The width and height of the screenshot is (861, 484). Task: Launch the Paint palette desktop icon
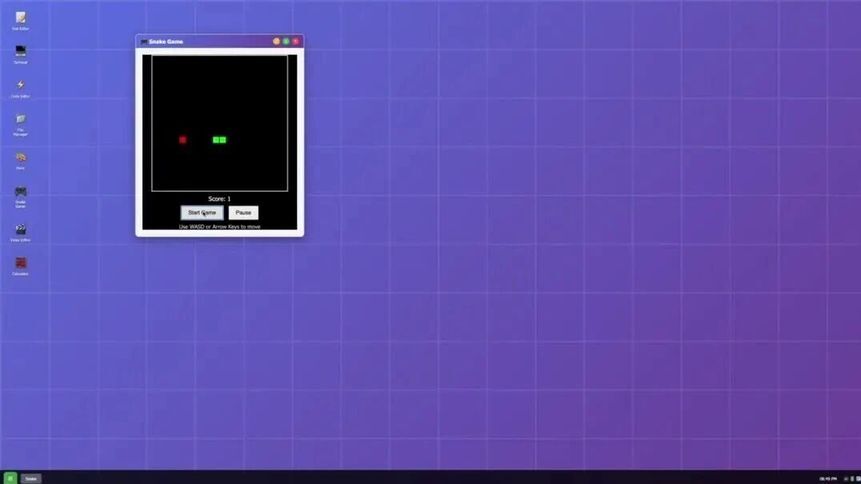point(20,161)
